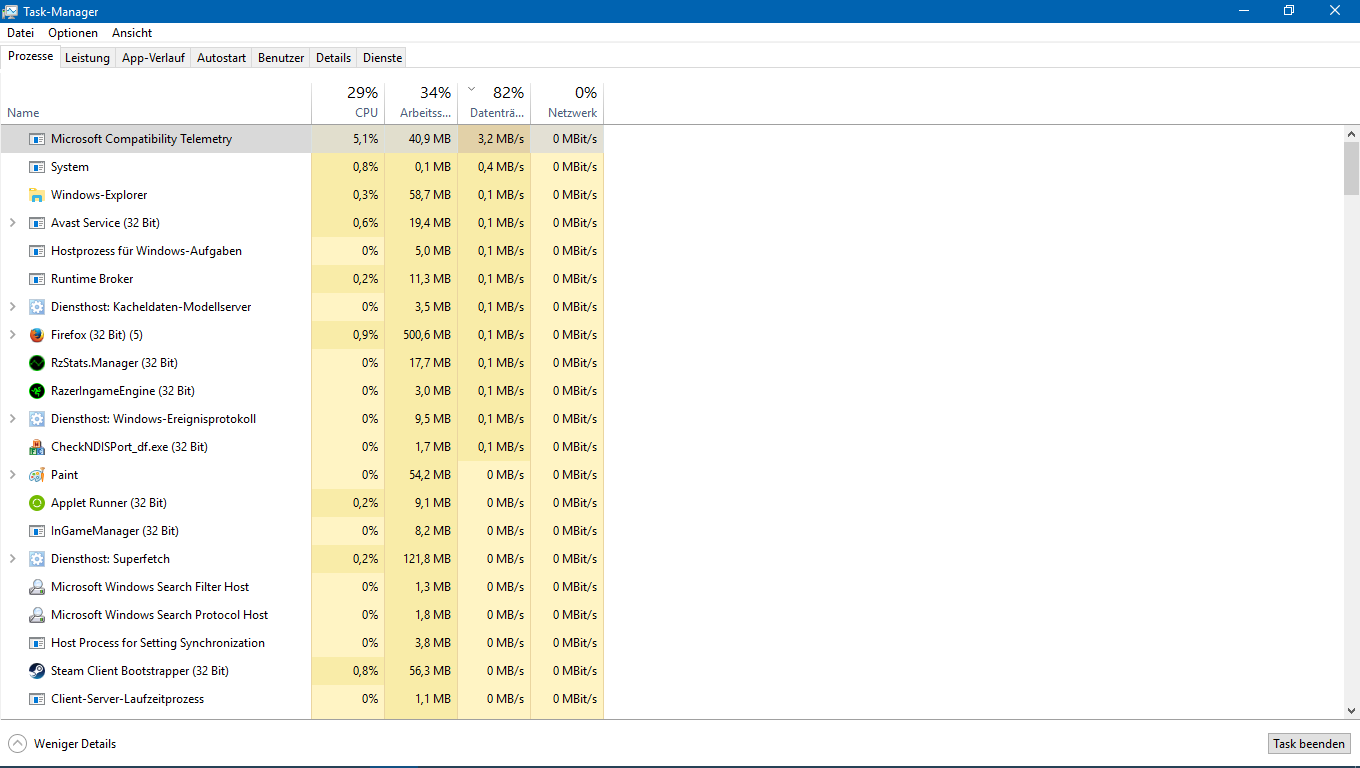Click System disk value 0,4 MB/s
This screenshot has width=1360, height=768.
[501, 167]
